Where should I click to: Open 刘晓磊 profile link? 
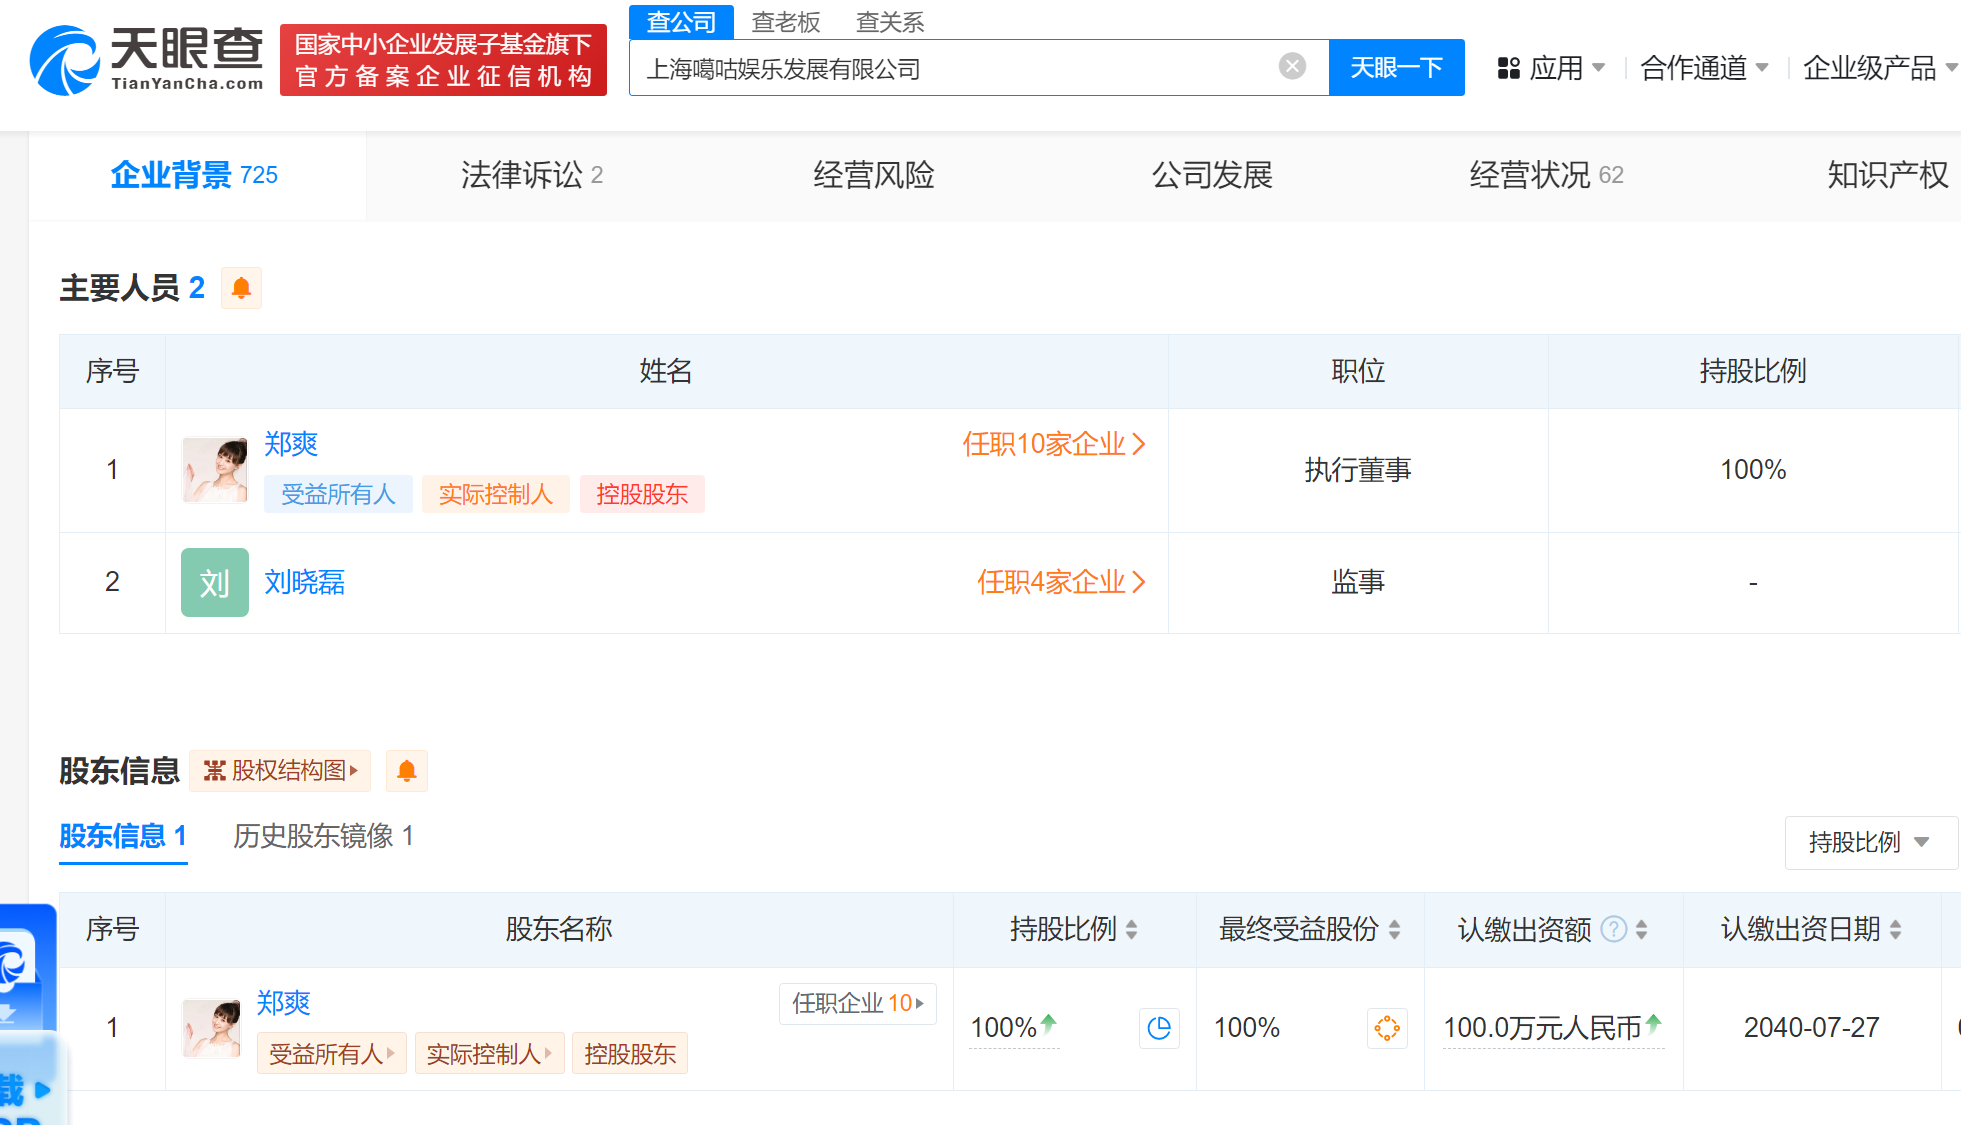point(304,582)
